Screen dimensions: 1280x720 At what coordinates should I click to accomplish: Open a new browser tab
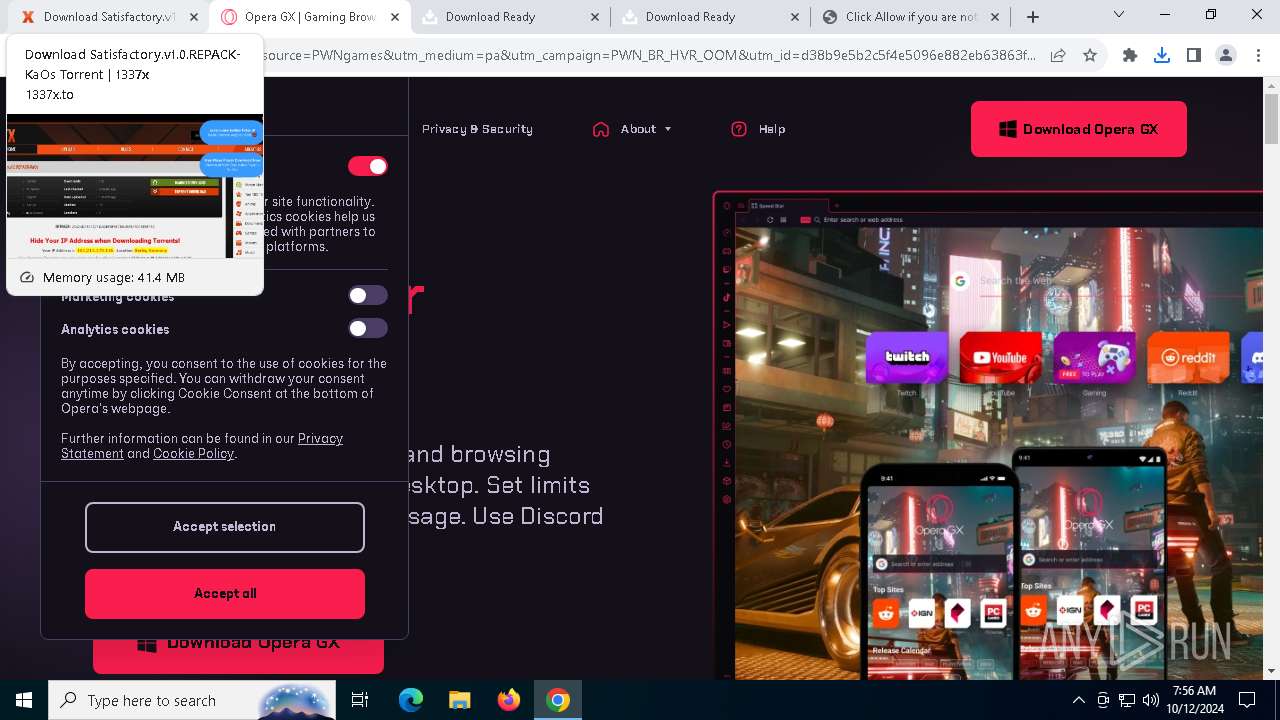[x=1033, y=17]
